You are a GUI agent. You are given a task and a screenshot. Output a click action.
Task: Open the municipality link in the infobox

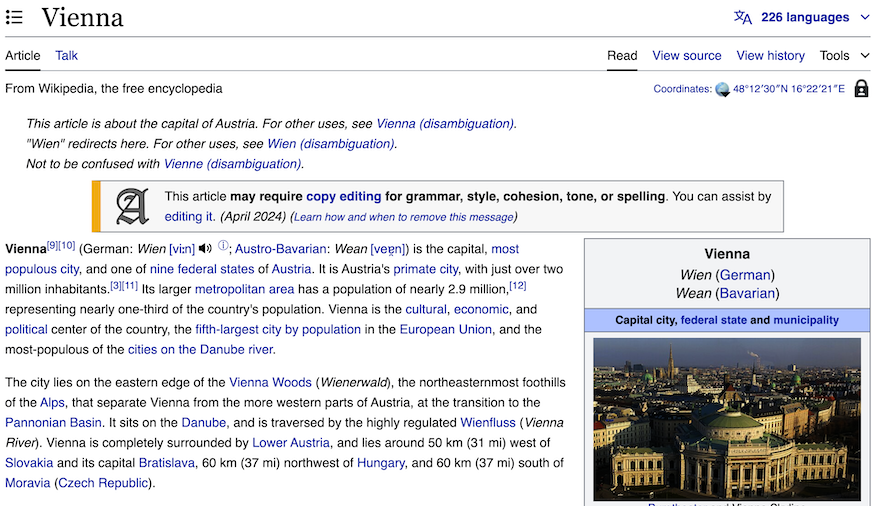pos(806,320)
